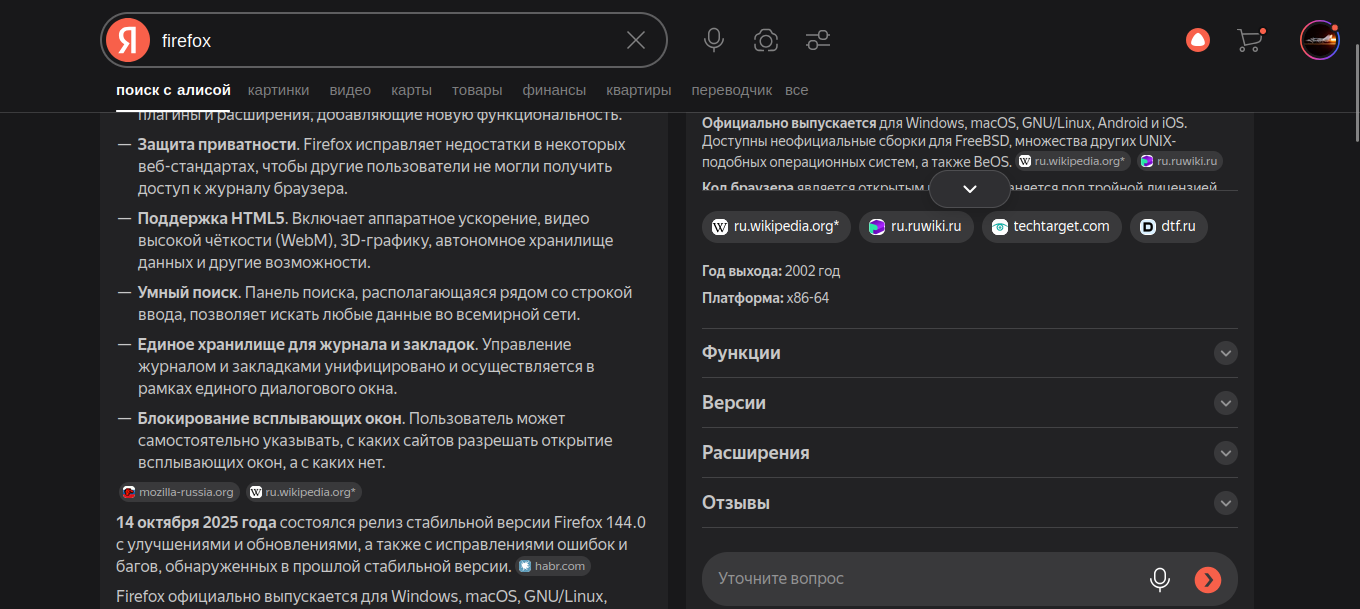Screen dimensions: 1360x609
Task: Open the Alice assistant icon
Action: (1197, 40)
